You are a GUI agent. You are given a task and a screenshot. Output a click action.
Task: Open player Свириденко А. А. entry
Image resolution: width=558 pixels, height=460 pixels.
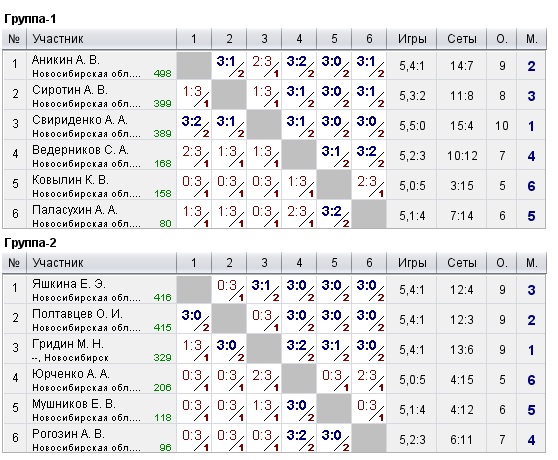[80, 120]
